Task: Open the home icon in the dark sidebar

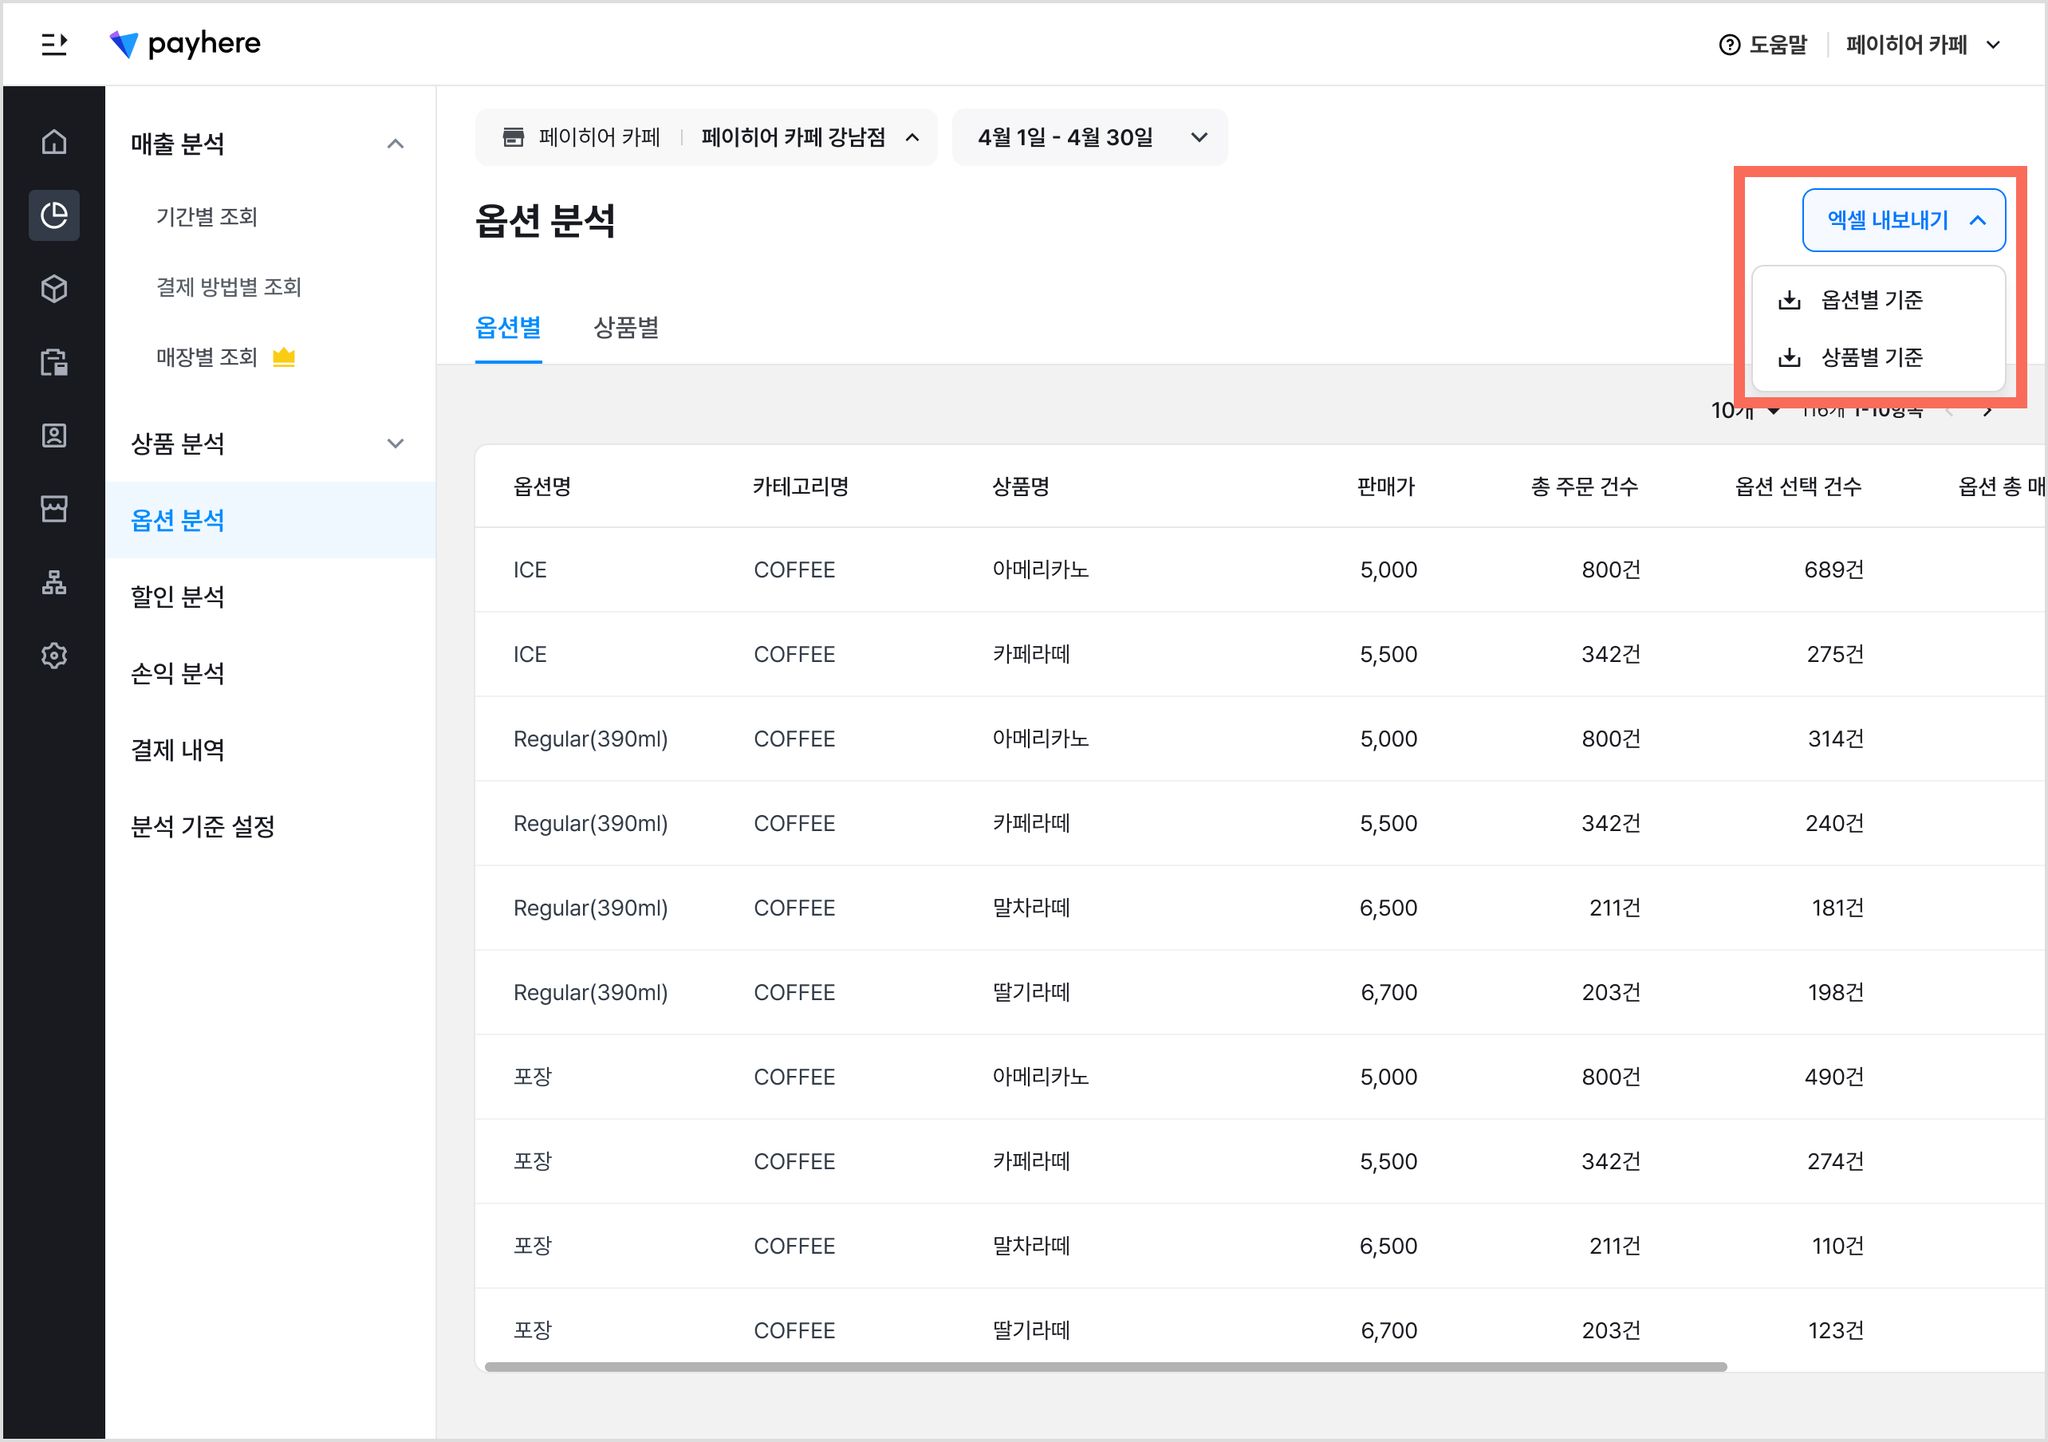Action: pyautogui.click(x=54, y=142)
